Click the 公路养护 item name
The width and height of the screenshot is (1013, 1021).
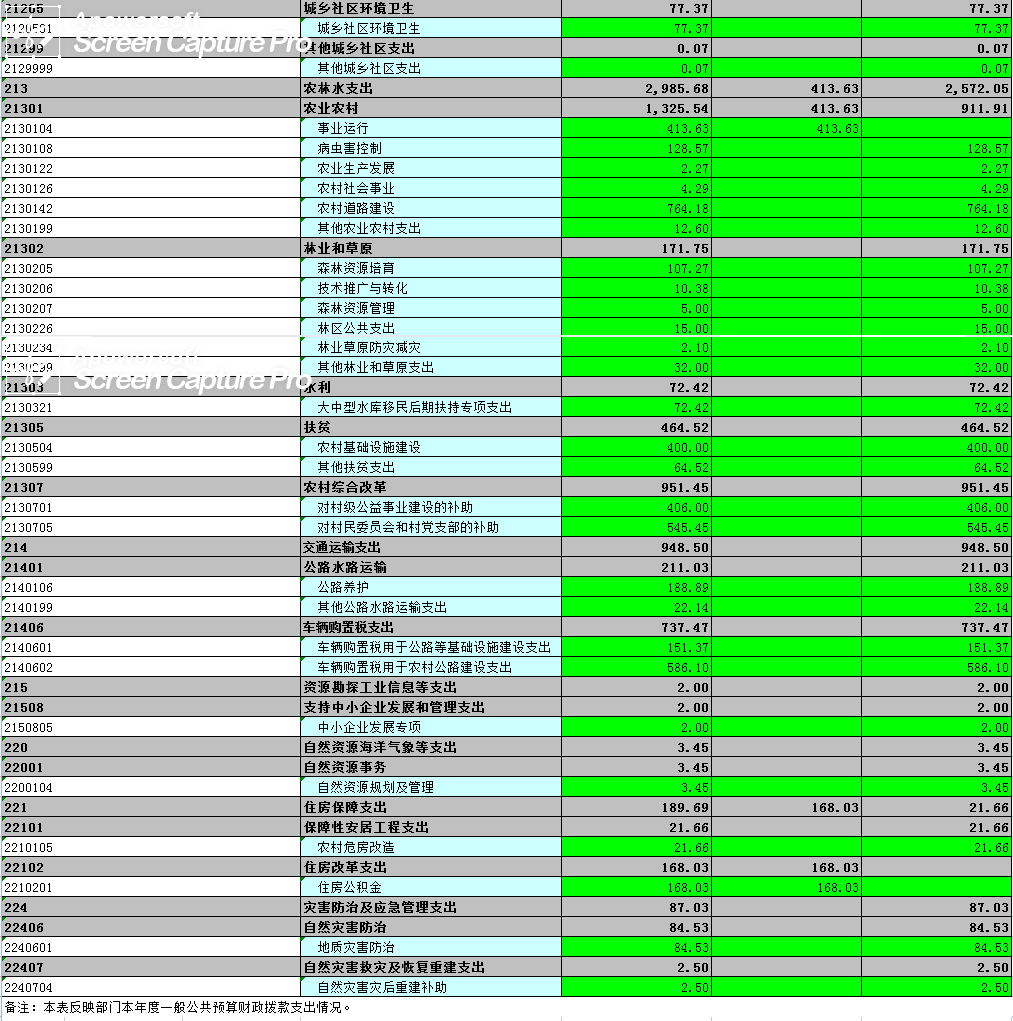(x=431, y=587)
